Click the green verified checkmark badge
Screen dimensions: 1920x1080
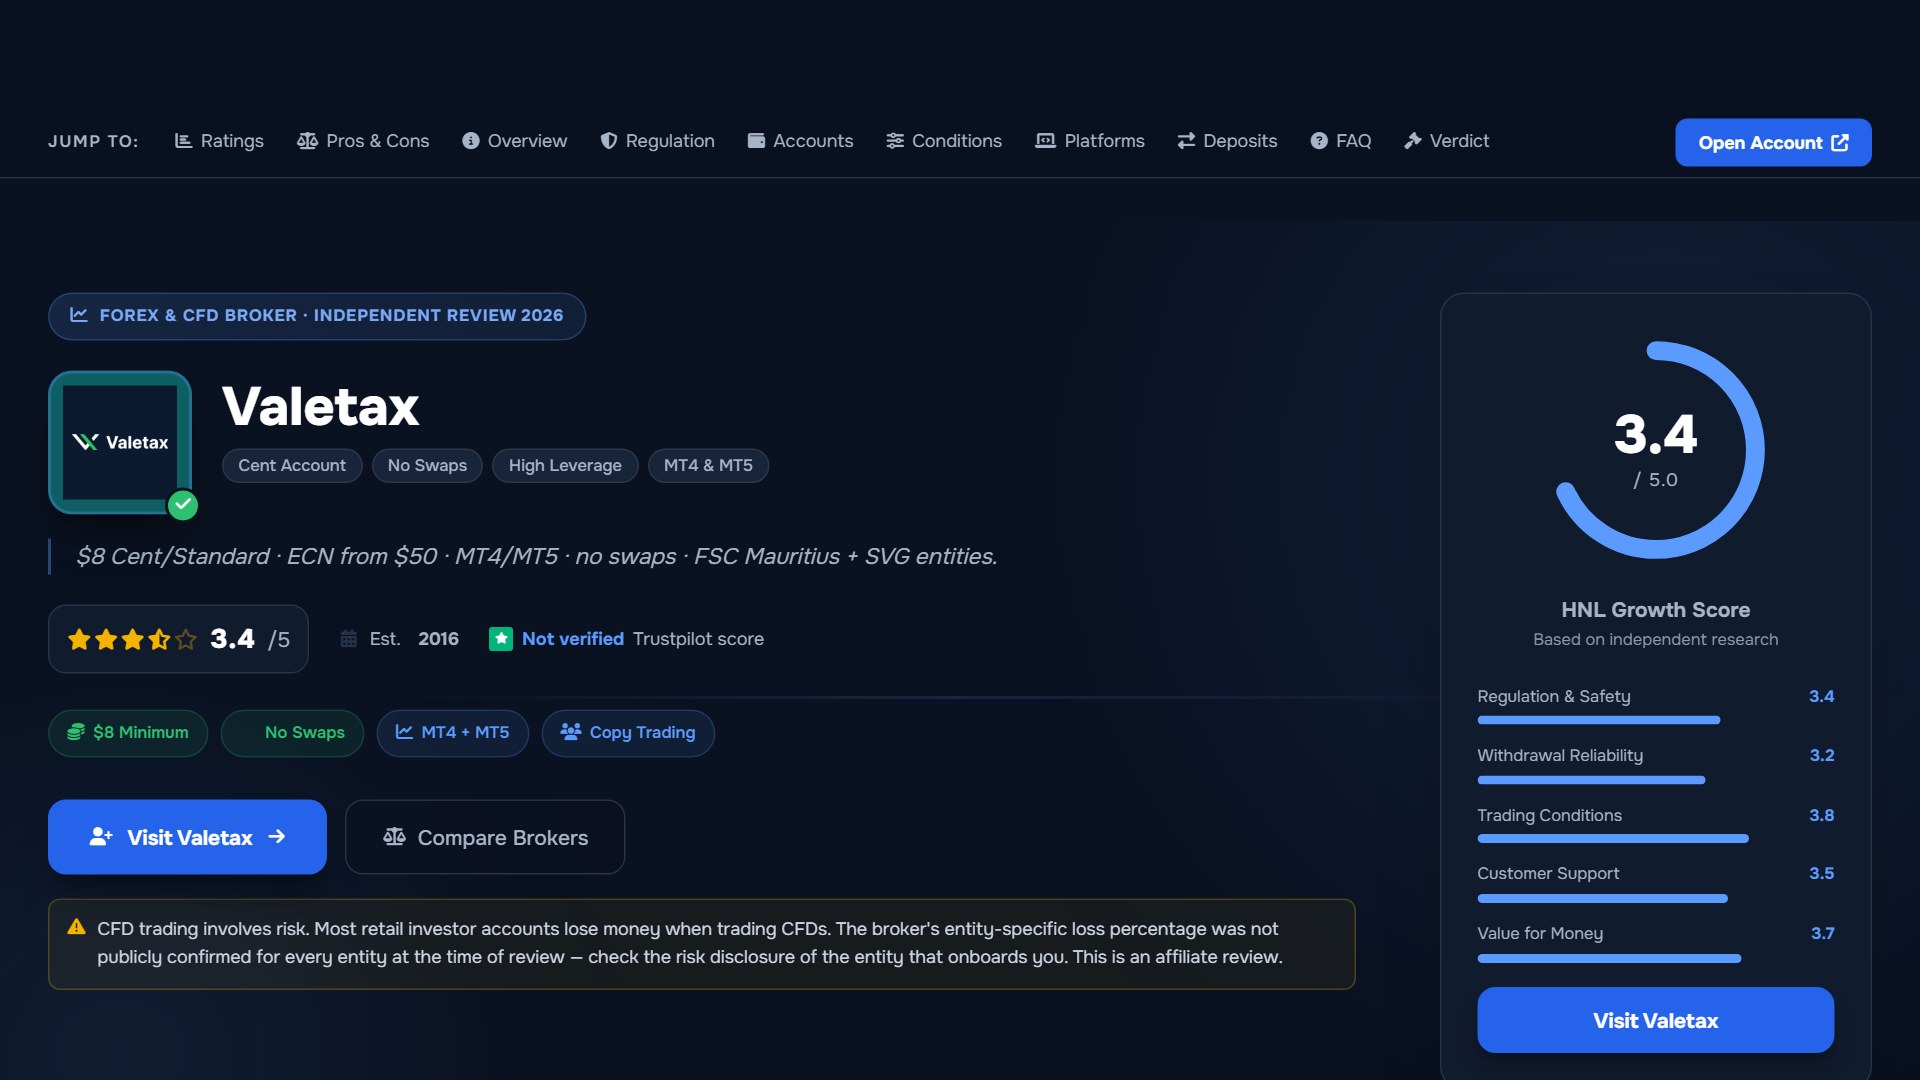click(182, 505)
